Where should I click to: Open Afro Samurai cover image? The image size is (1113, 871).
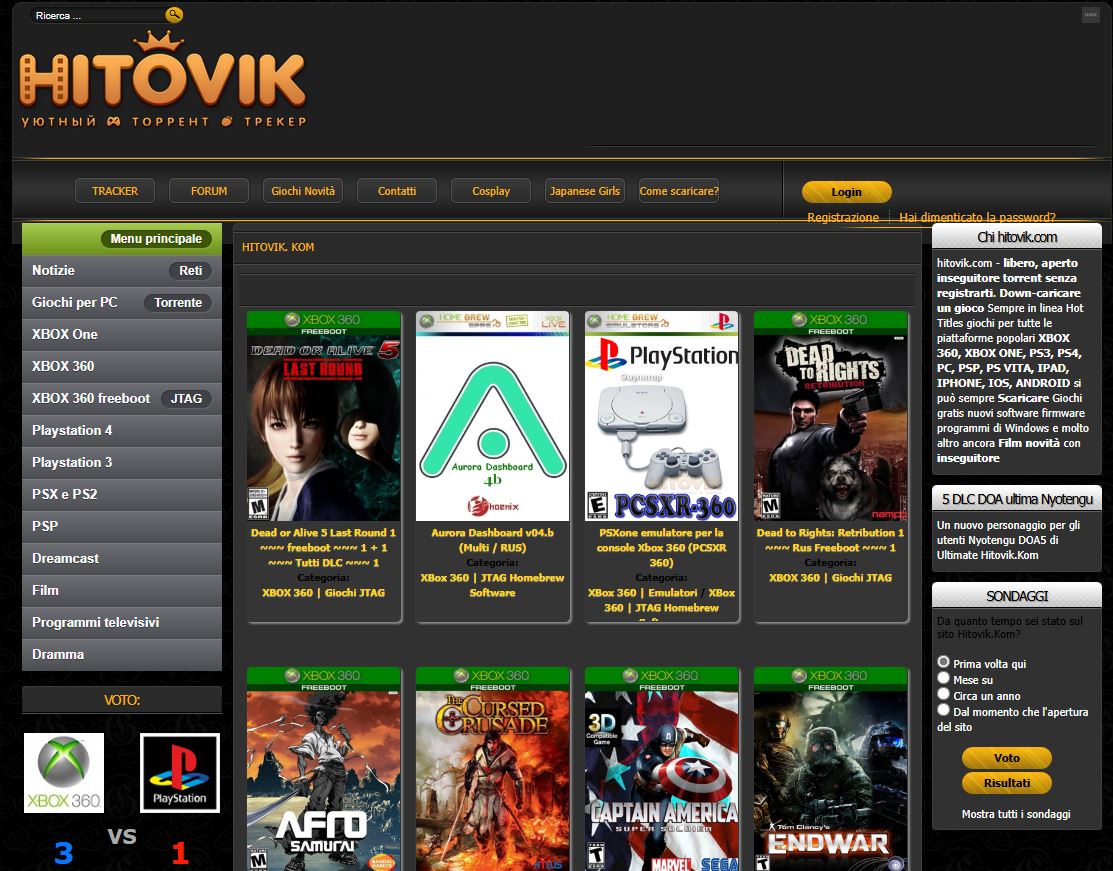(x=324, y=769)
